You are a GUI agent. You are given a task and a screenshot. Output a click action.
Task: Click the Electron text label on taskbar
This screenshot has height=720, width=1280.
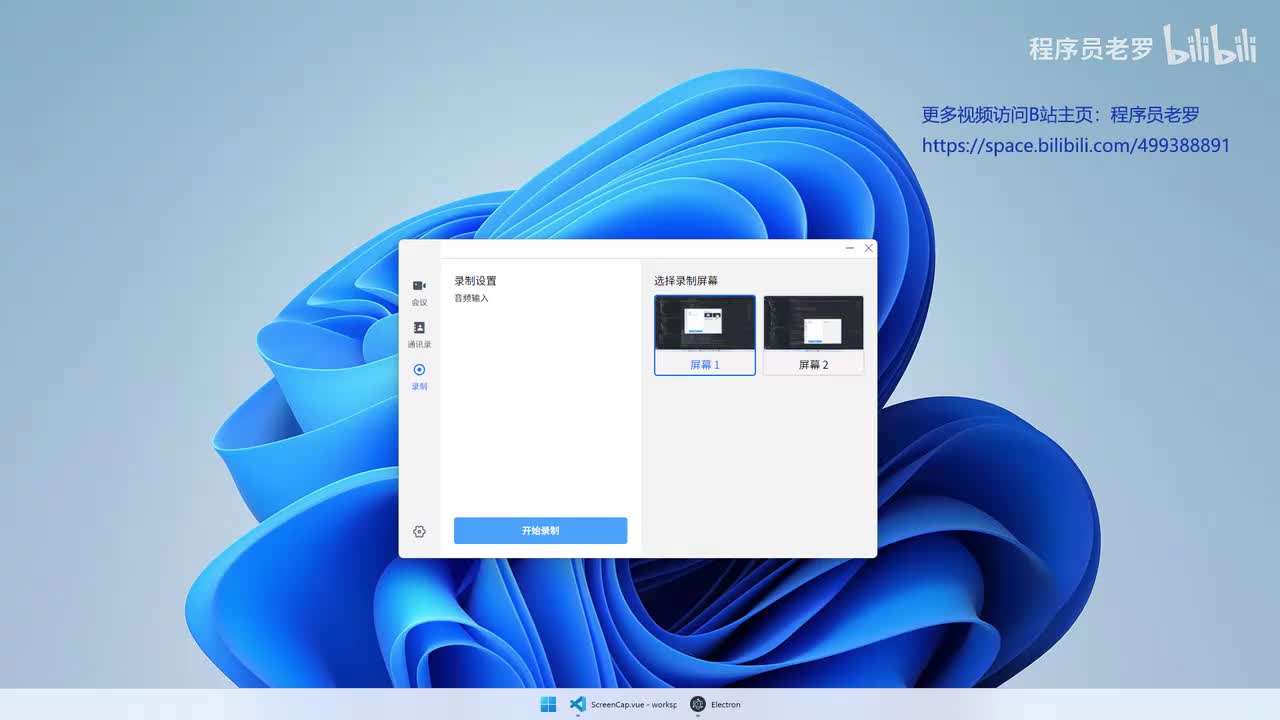coord(726,705)
